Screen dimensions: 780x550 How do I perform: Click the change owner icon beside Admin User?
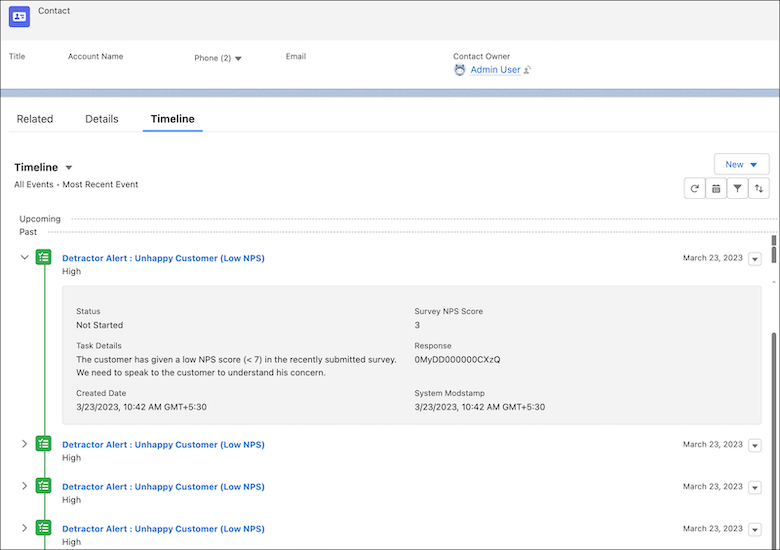pos(527,70)
